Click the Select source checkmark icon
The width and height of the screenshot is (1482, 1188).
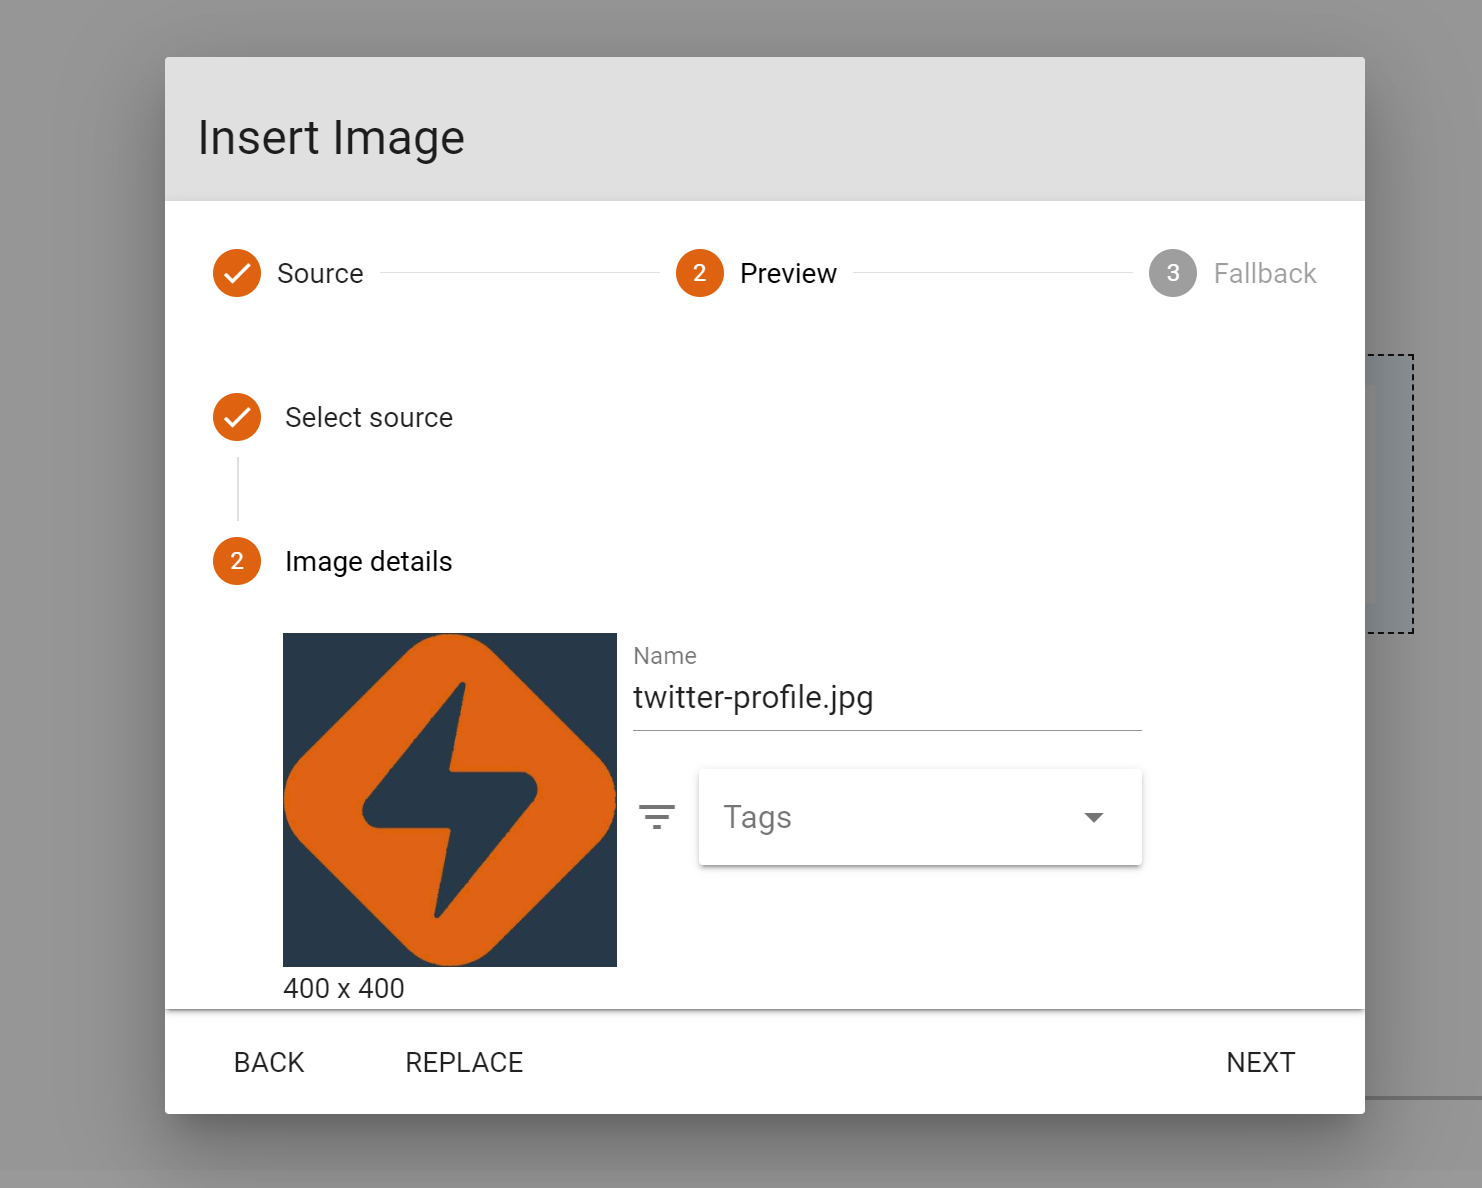pos(237,417)
